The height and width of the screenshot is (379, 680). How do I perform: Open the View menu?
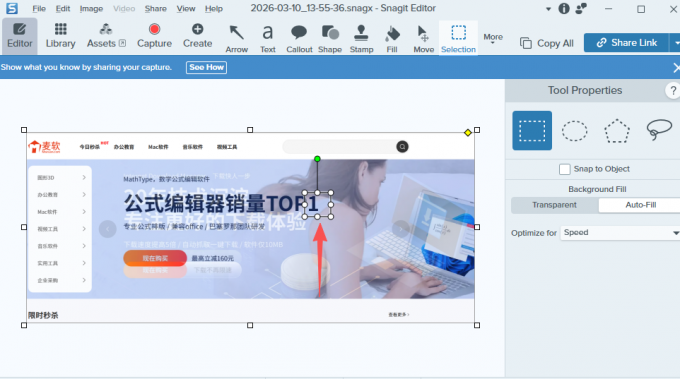(x=186, y=8)
